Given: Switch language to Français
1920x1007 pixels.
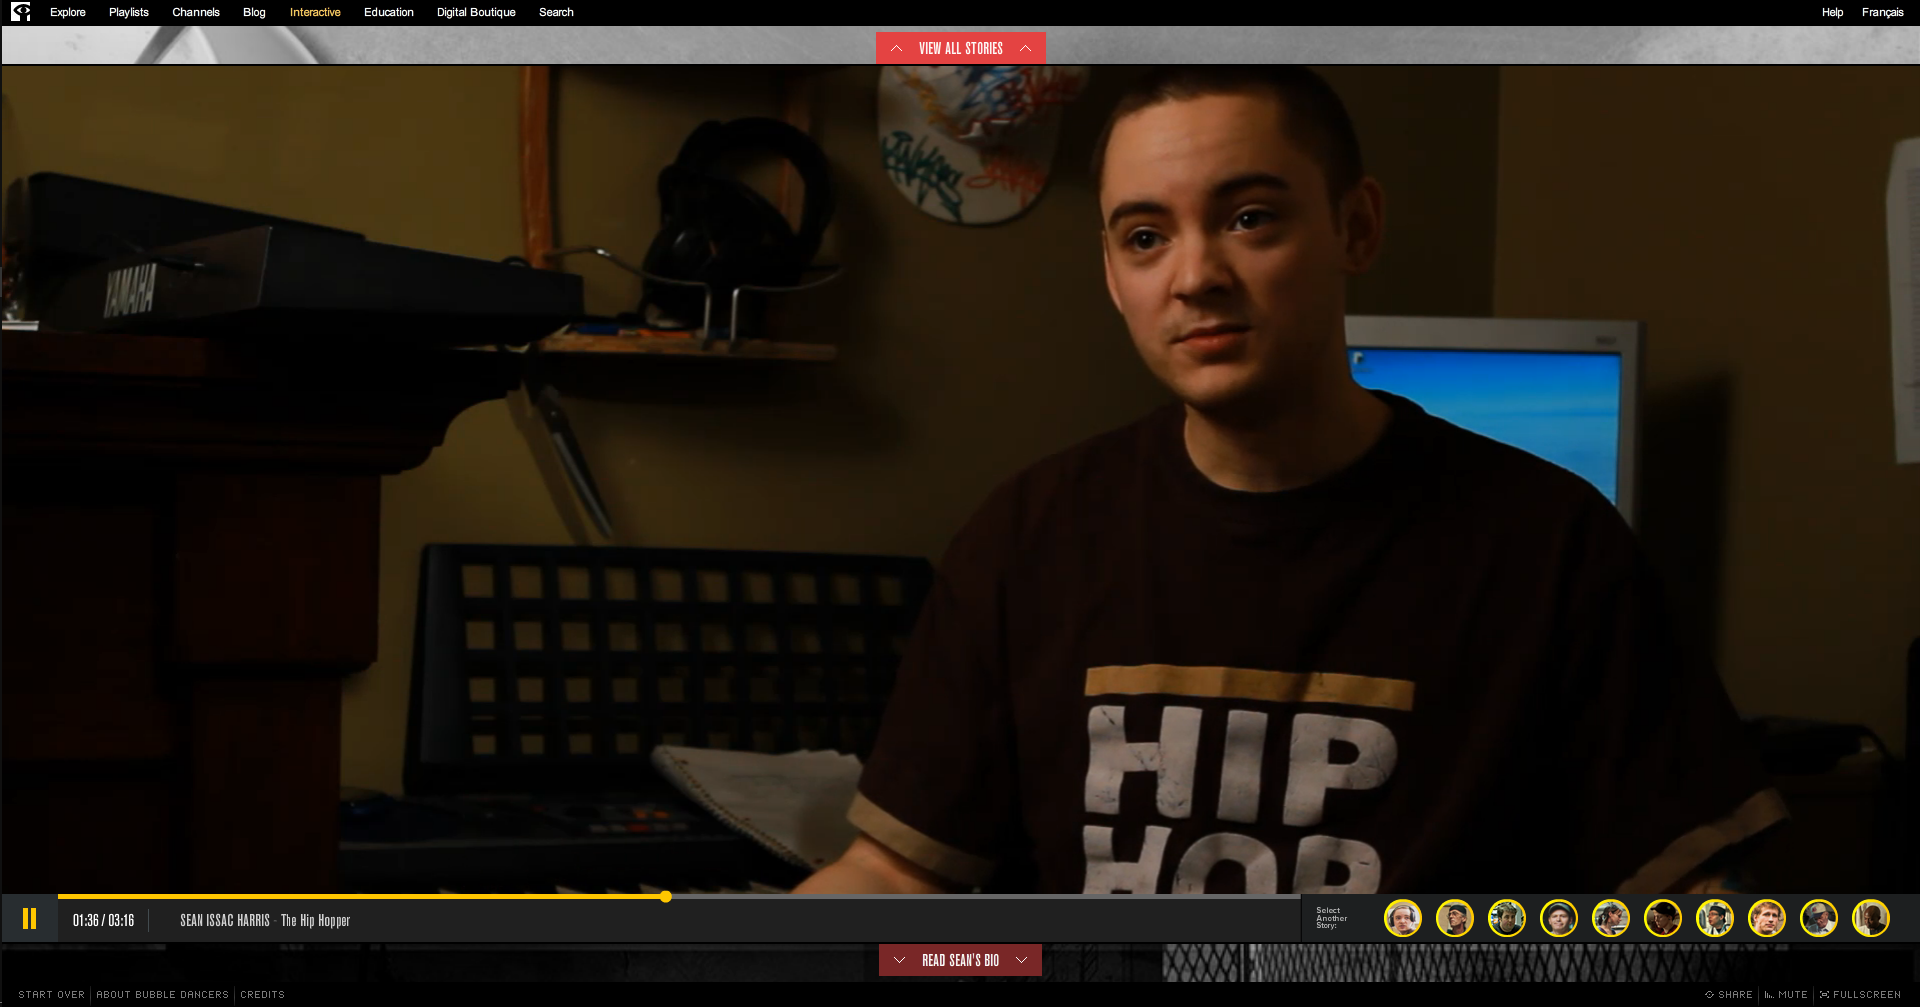Looking at the screenshot, I should point(1882,12).
